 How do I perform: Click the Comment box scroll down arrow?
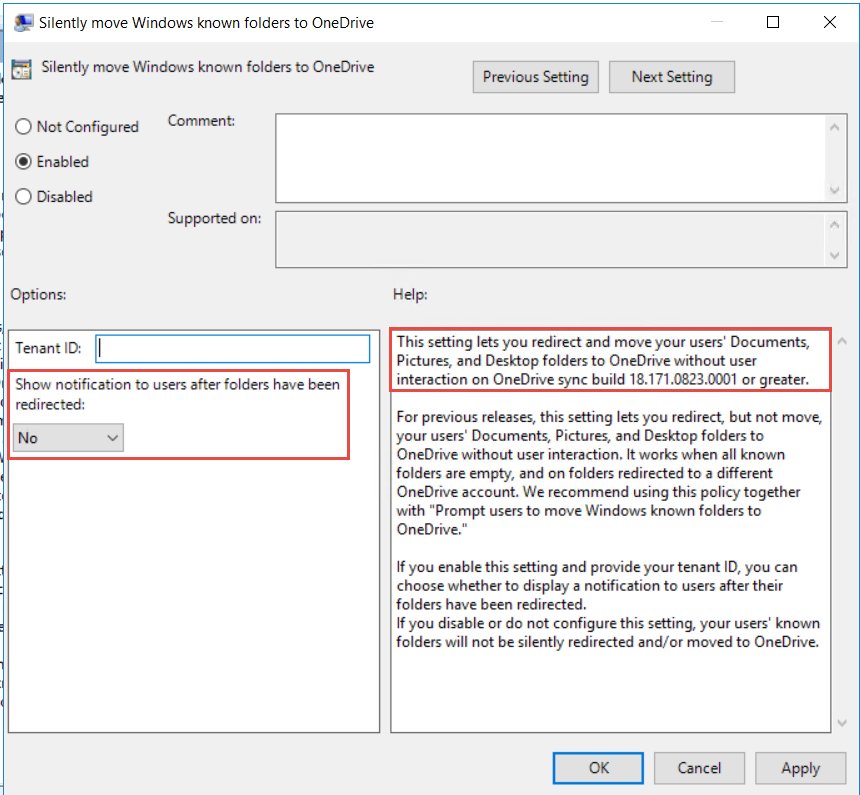point(834,190)
